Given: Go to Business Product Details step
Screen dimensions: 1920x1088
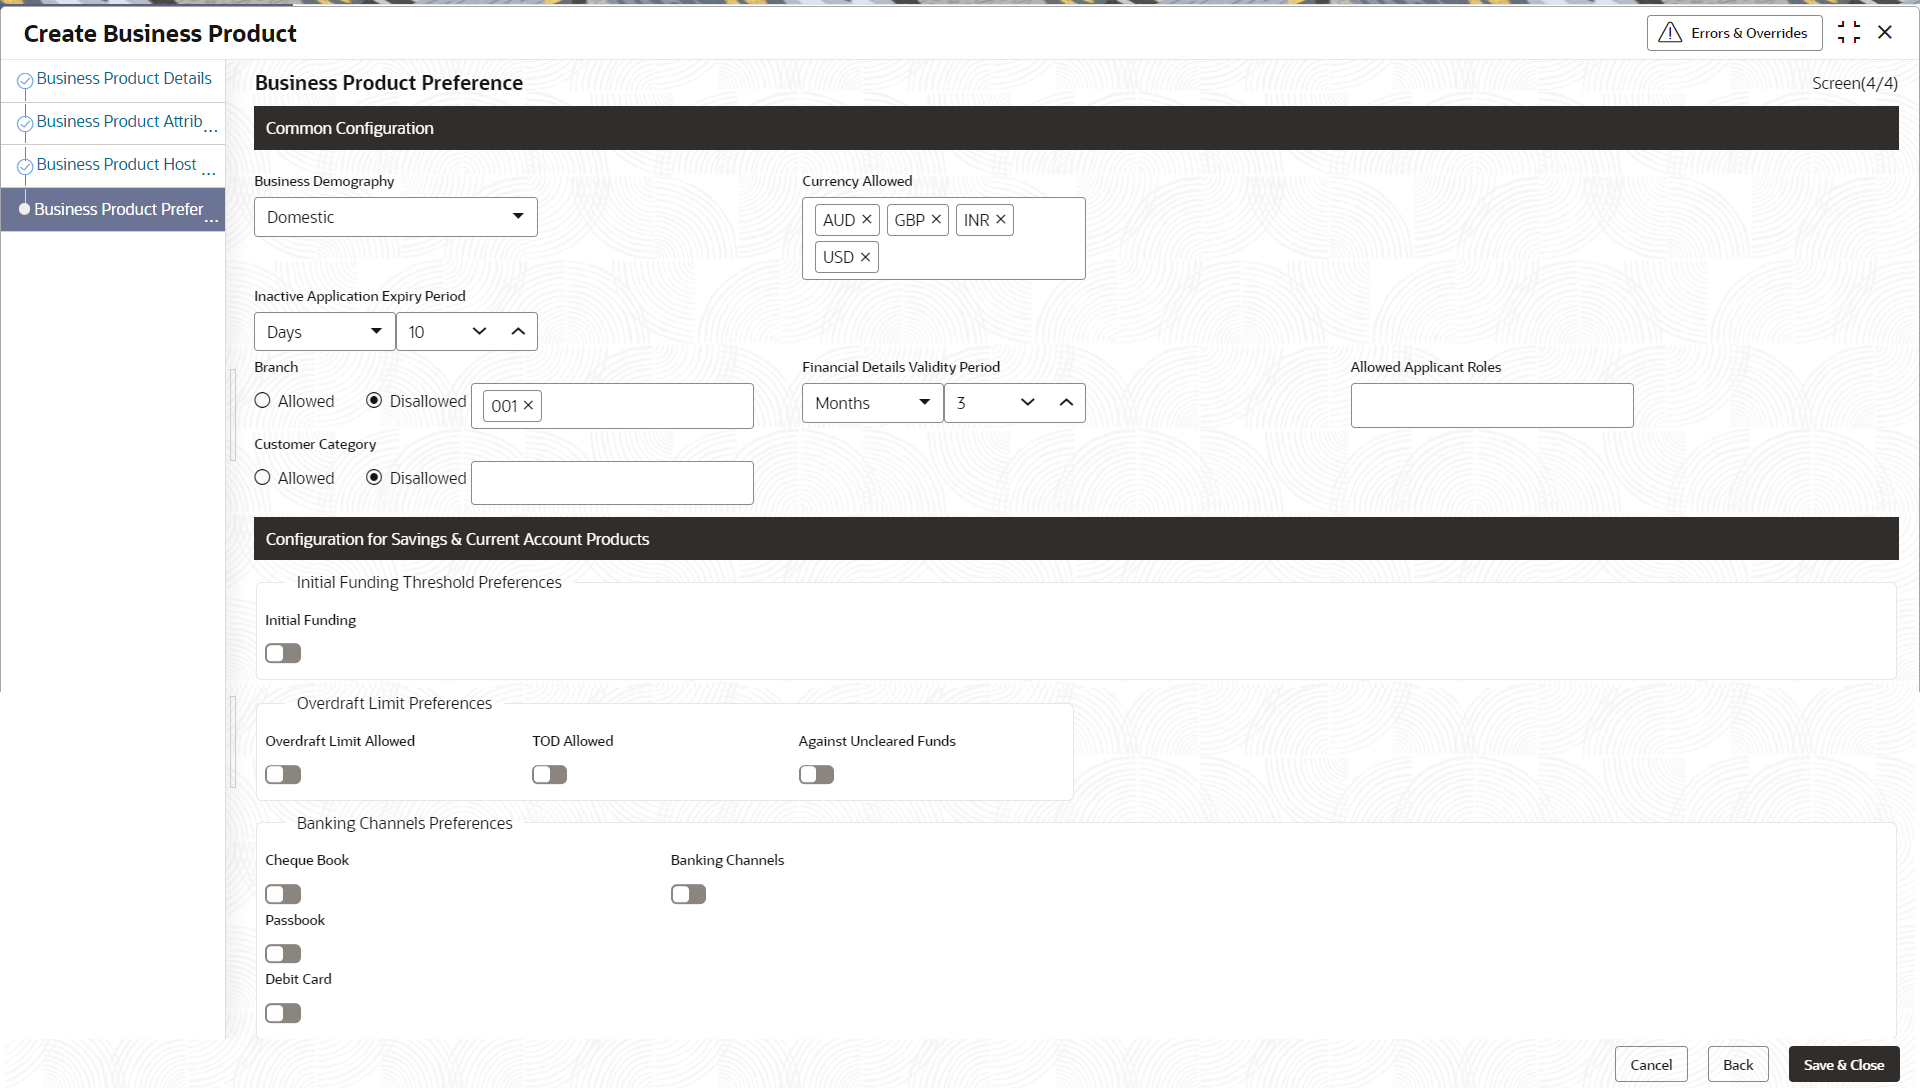Looking at the screenshot, I should 124,79.
